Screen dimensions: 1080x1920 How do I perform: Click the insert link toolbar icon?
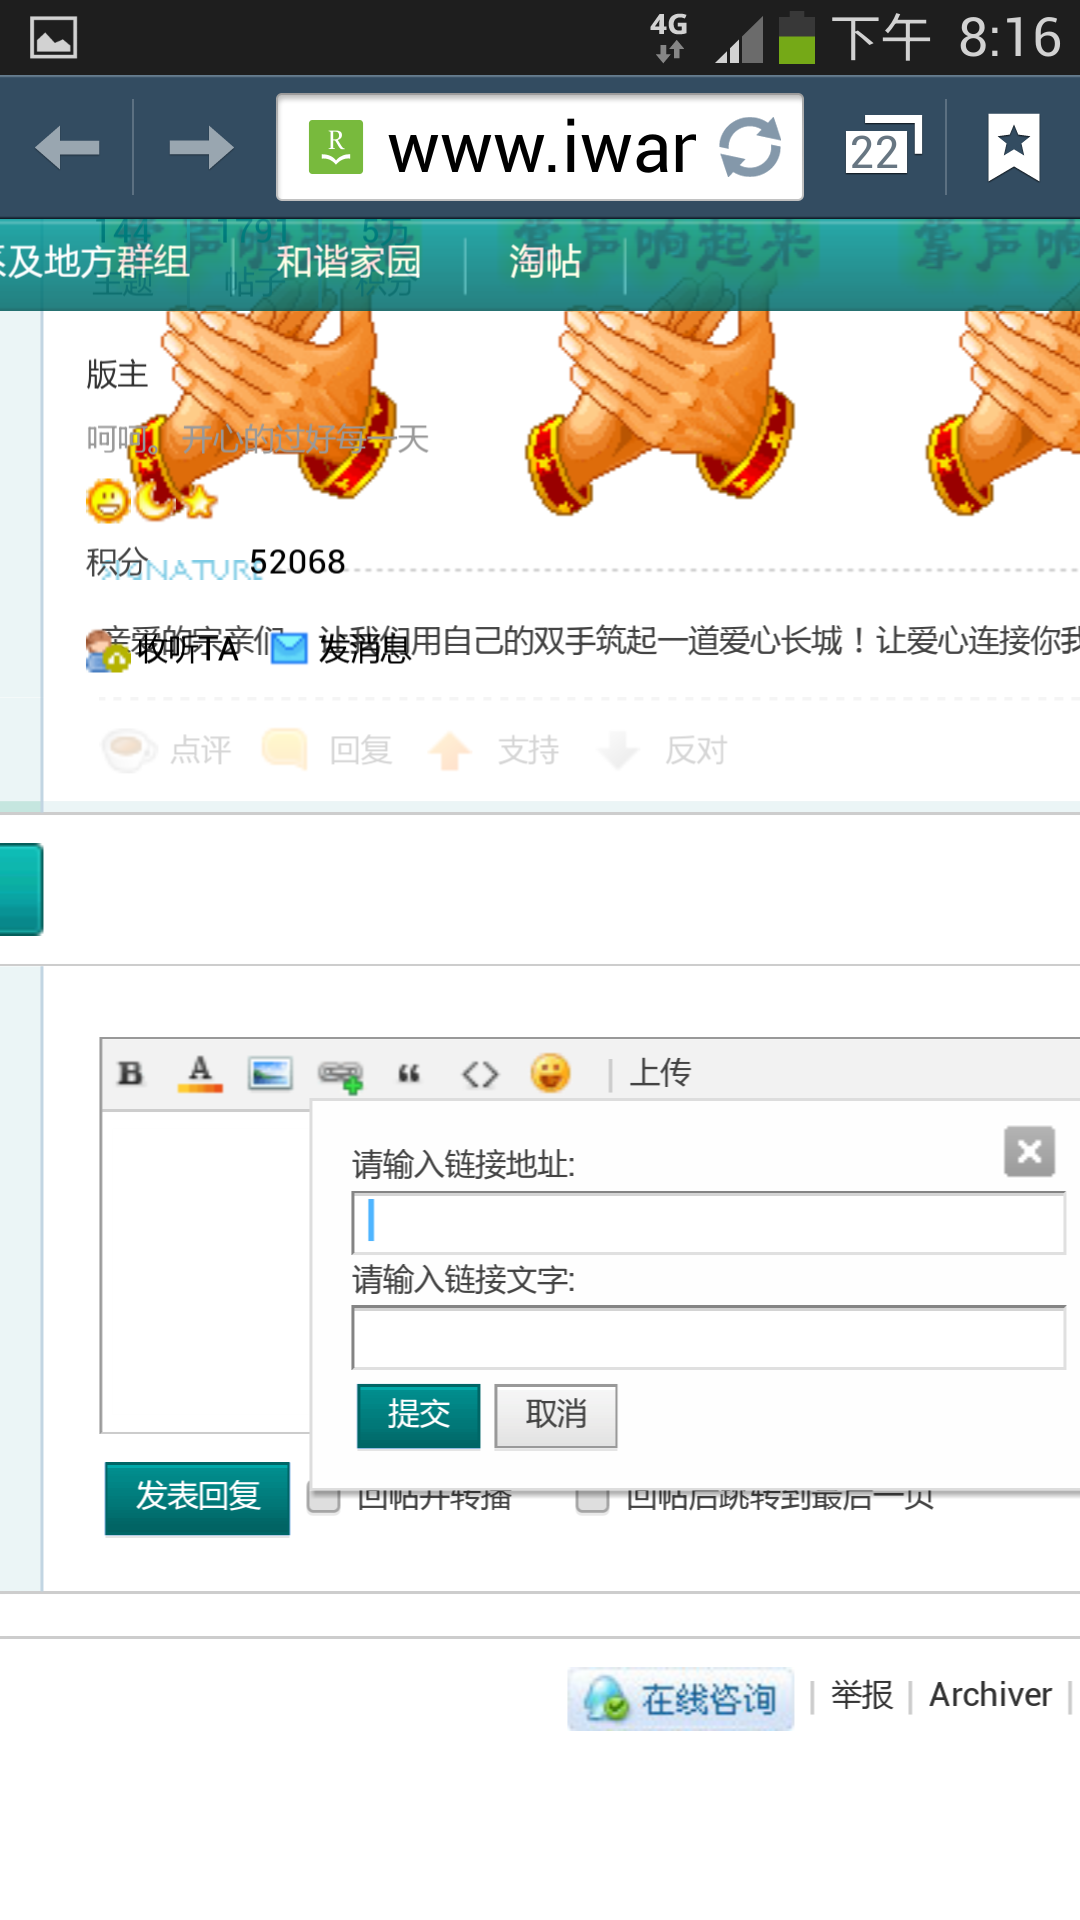pyautogui.click(x=340, y=1075)
